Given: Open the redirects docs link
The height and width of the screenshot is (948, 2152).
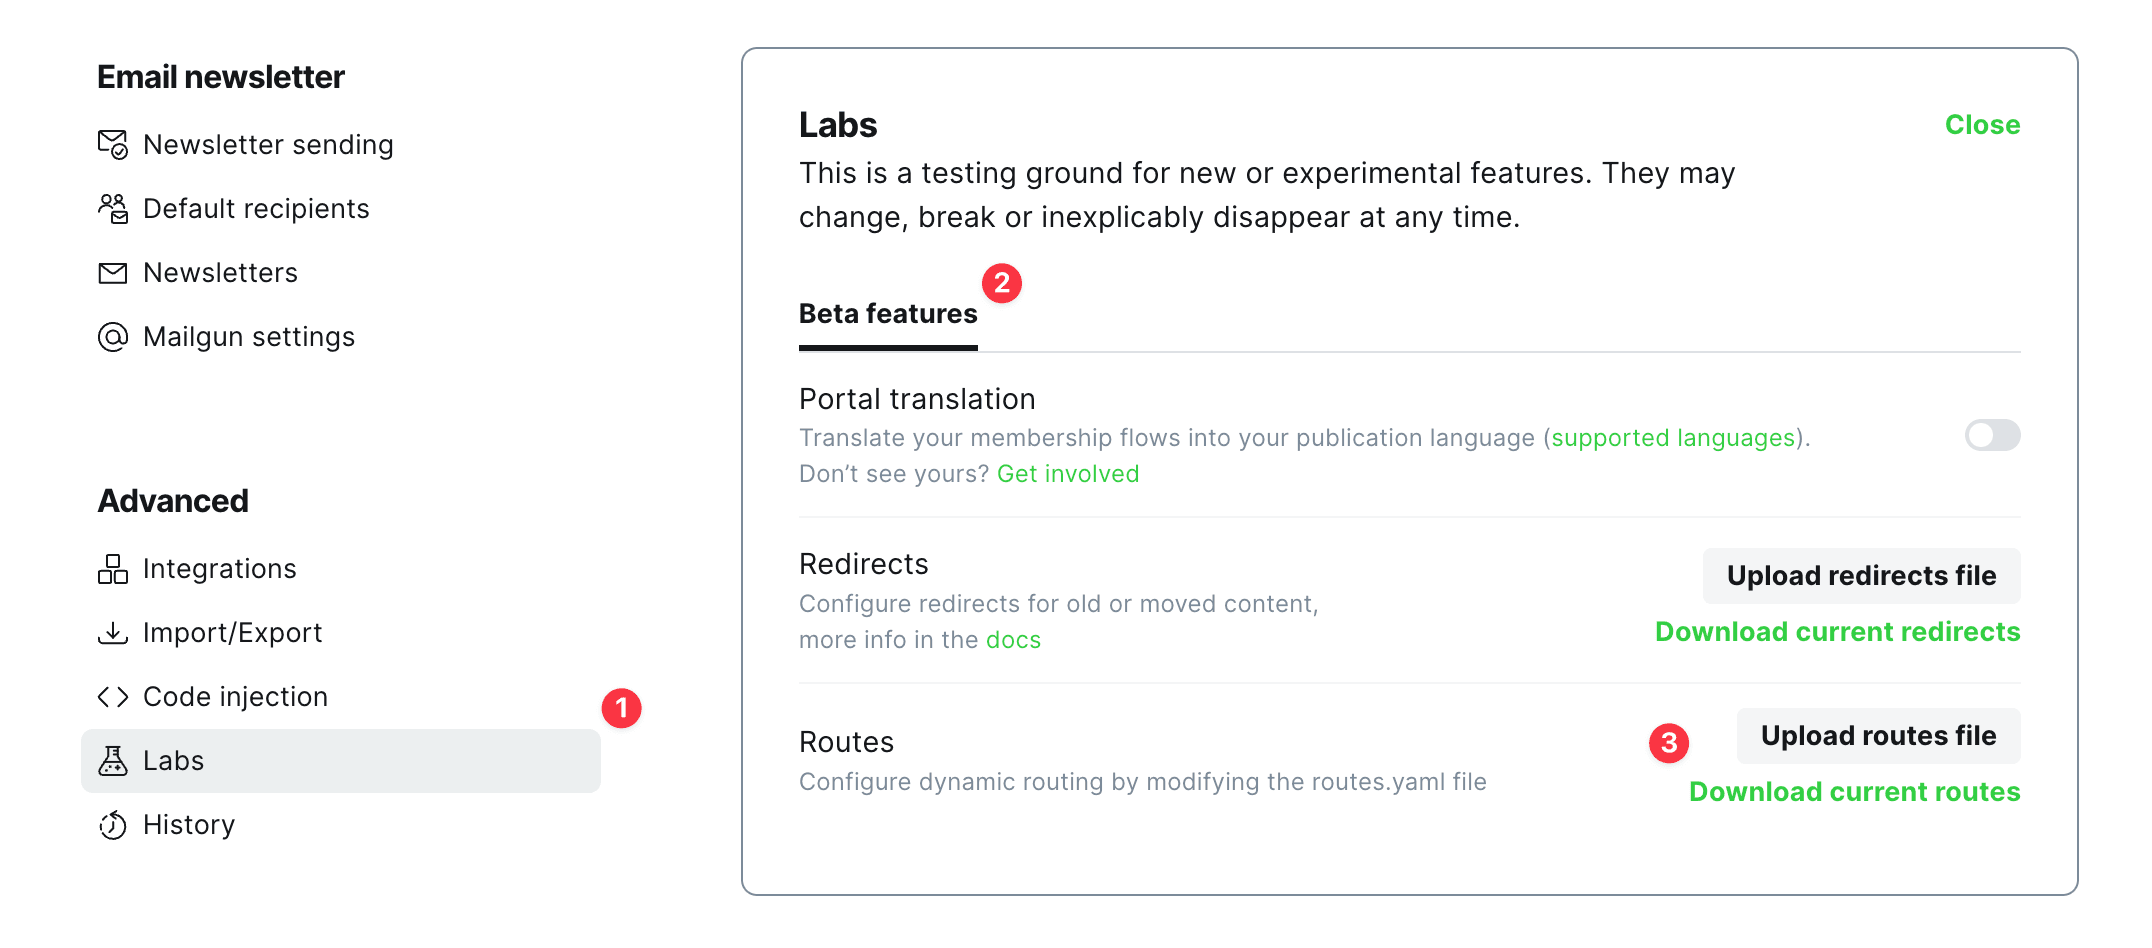Looking at the screenshot, I should (1013, 640).
